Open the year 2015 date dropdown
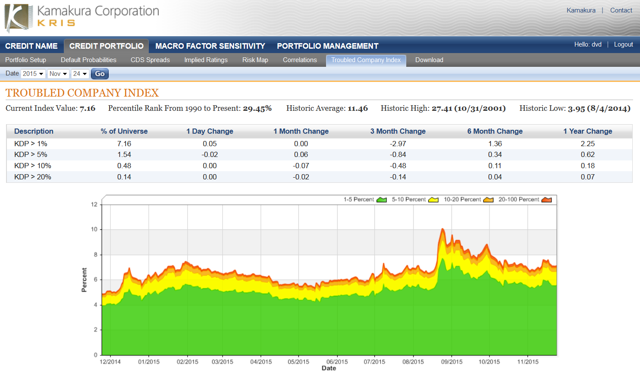Viewport: 640px width, 376px height. (x=33, y=74)
